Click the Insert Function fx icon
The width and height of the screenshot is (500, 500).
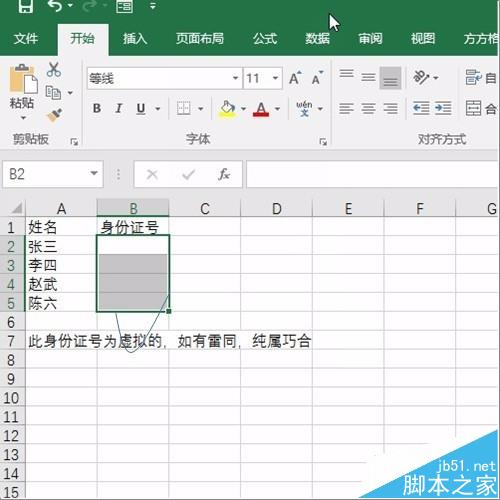(224, 174)
